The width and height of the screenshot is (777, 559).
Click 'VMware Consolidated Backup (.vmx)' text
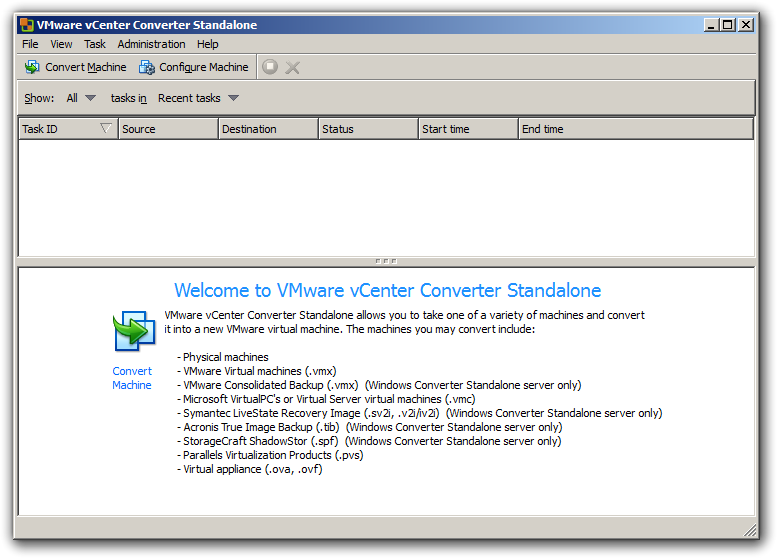tap(271, 385)
